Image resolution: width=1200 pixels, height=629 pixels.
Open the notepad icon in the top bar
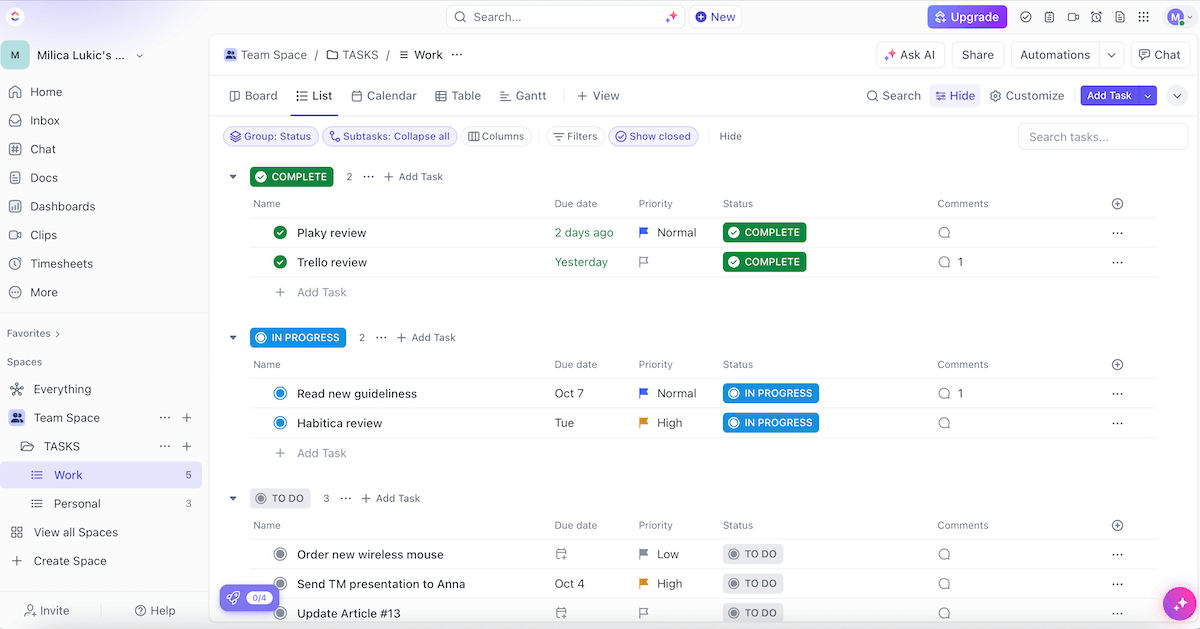coord(1049,17)
